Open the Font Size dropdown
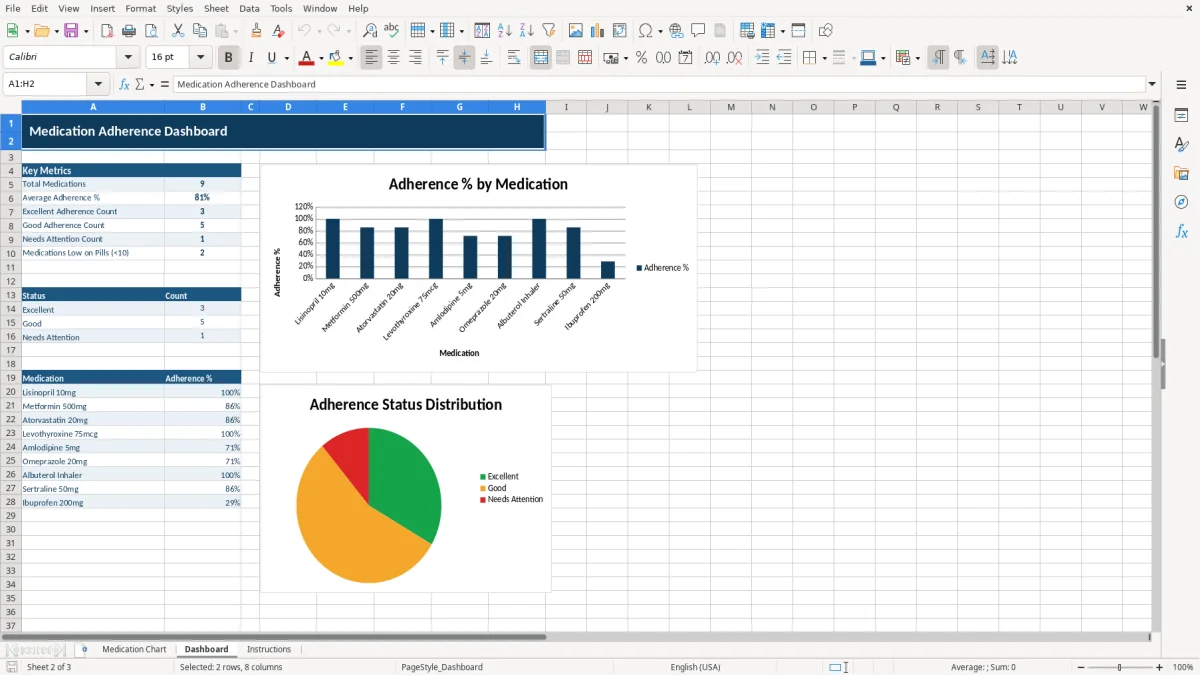The height and width of the screenshot is (675, 1200). 200,58
